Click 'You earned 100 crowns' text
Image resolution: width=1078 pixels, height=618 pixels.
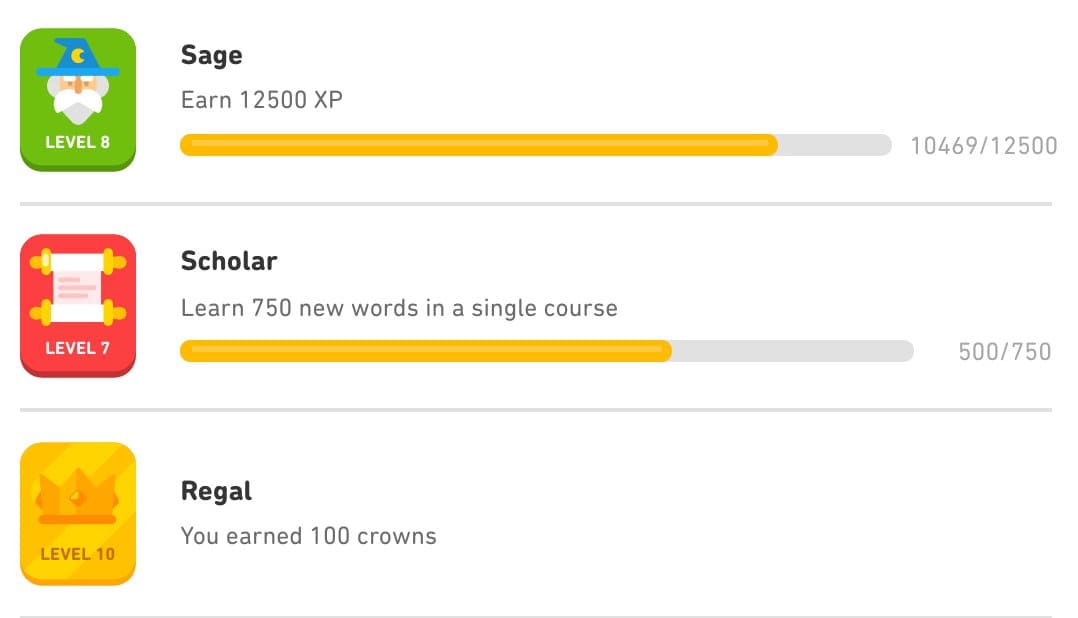pos(308,536)
